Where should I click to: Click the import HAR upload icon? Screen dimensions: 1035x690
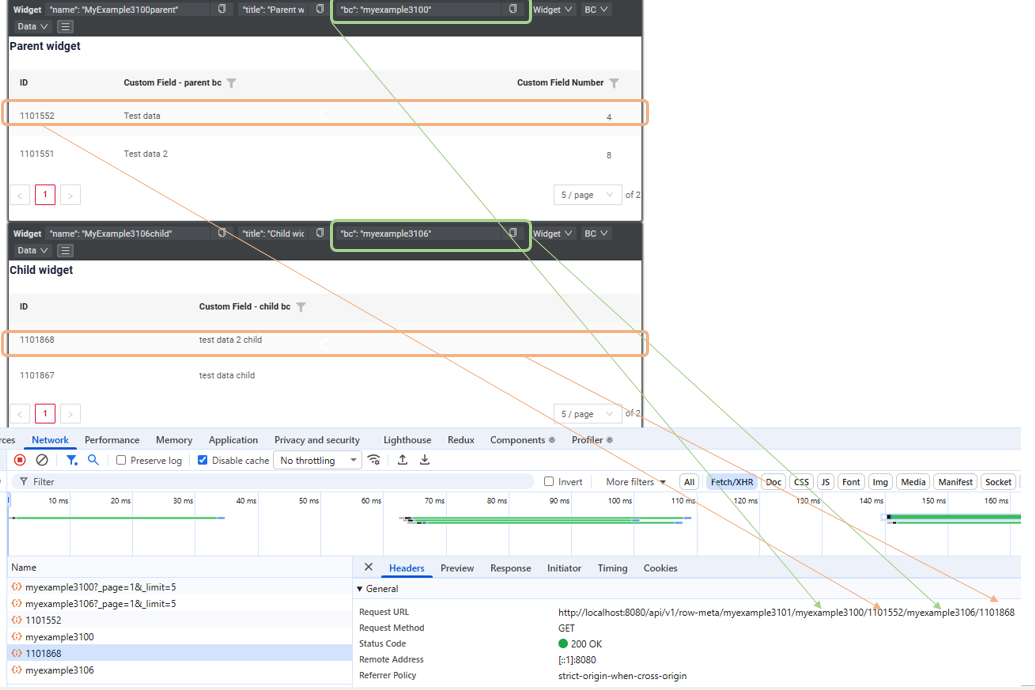click(402, 460)
